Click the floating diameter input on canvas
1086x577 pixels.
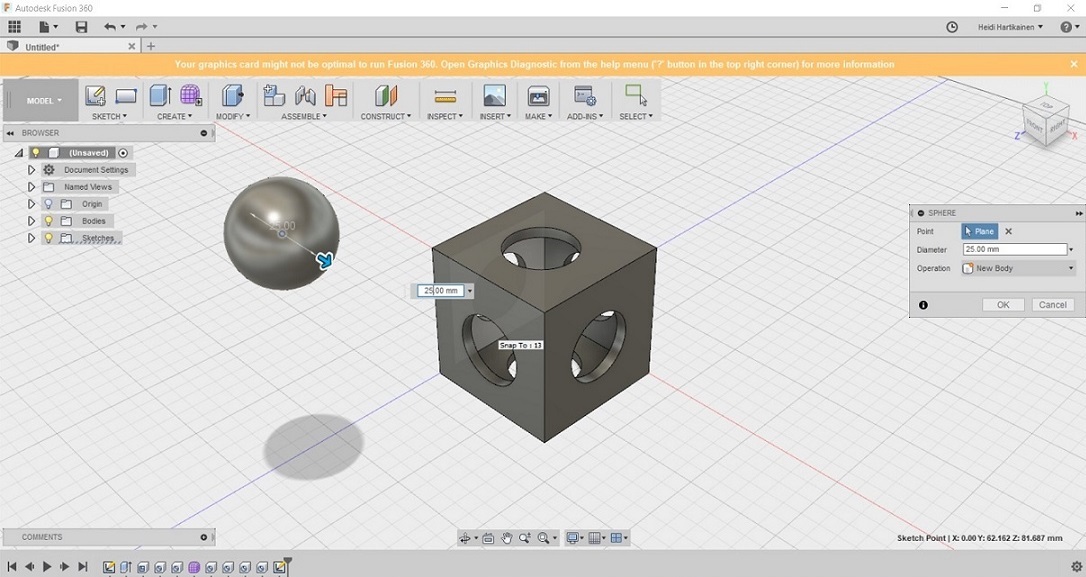[x=440, y=291]
